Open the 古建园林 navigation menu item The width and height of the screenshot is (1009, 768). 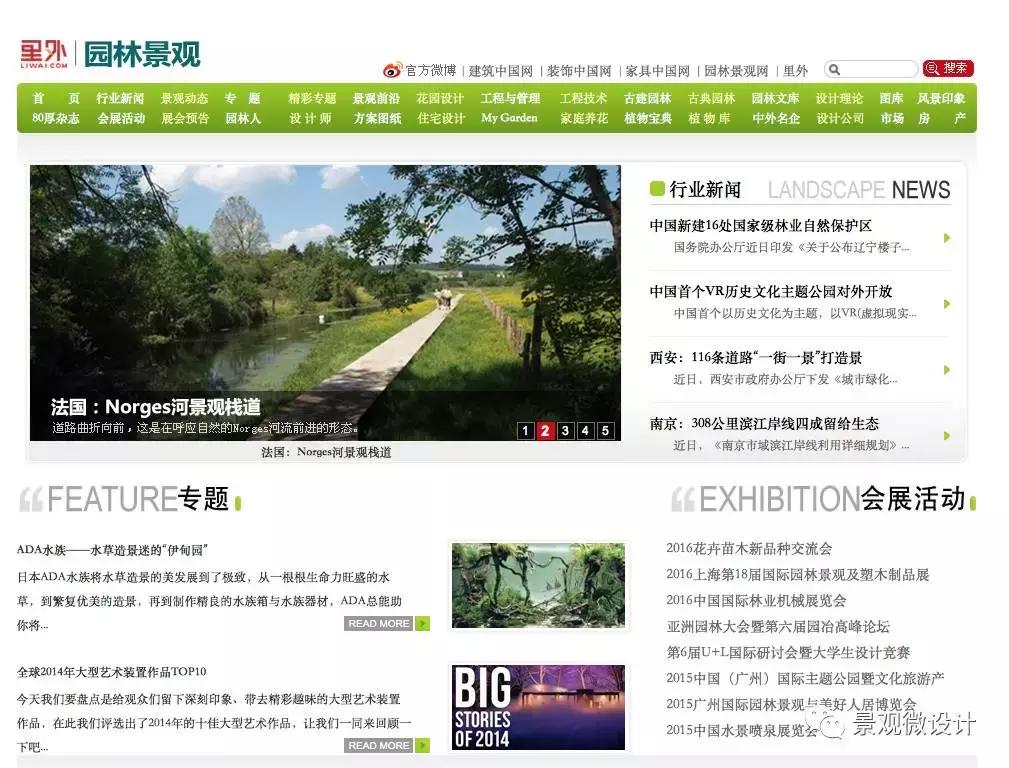click(649, 98)
